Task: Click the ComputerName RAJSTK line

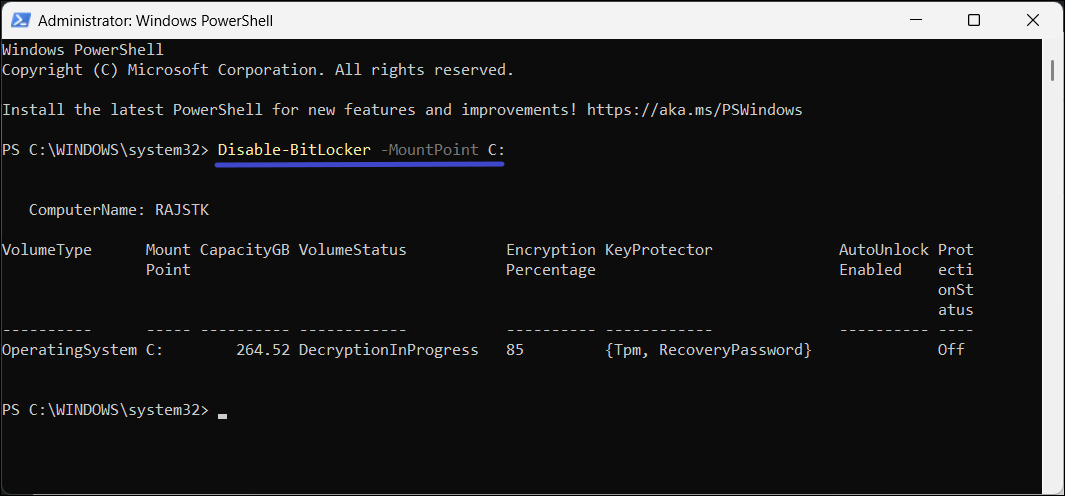Action: pos(119,210)
